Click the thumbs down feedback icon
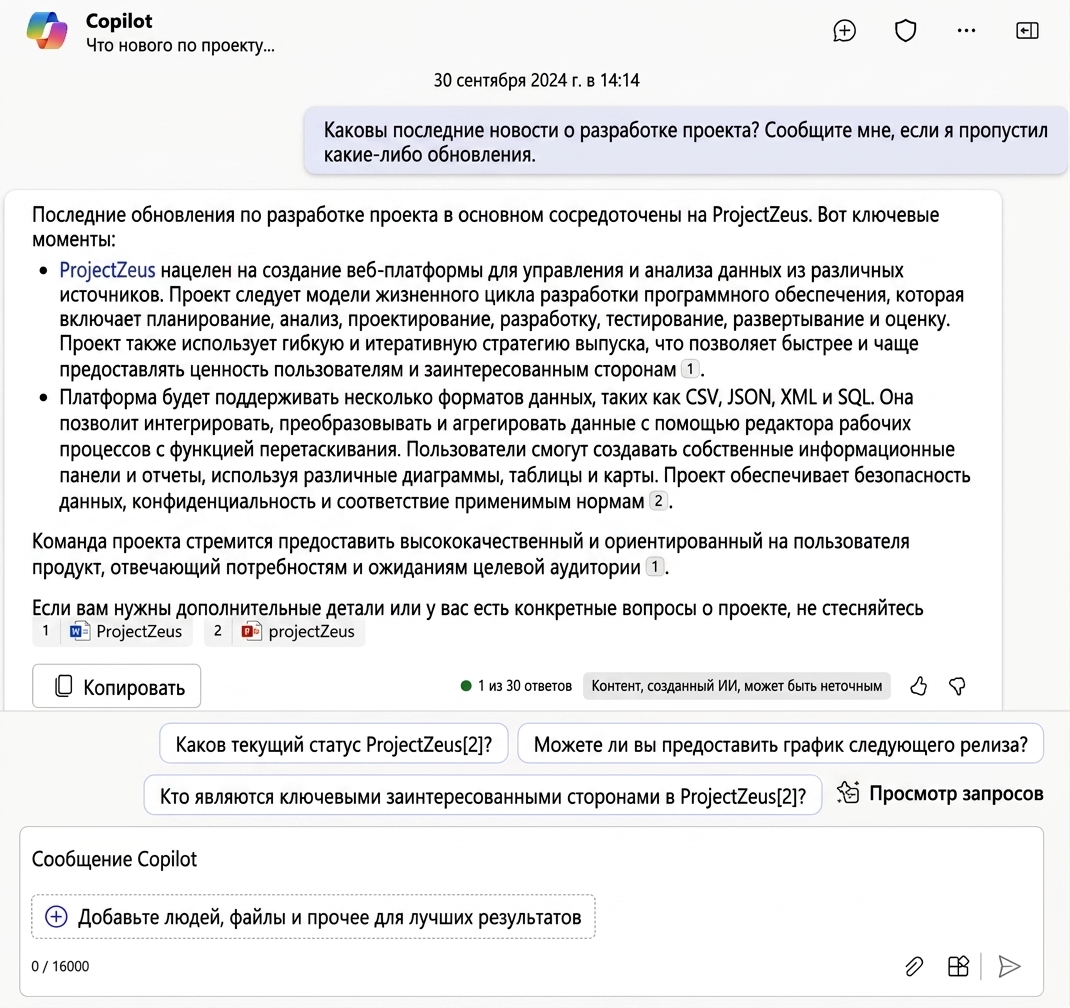Screen dimensions: 1070x1008 pyautogui.click(x=957, y=686)
